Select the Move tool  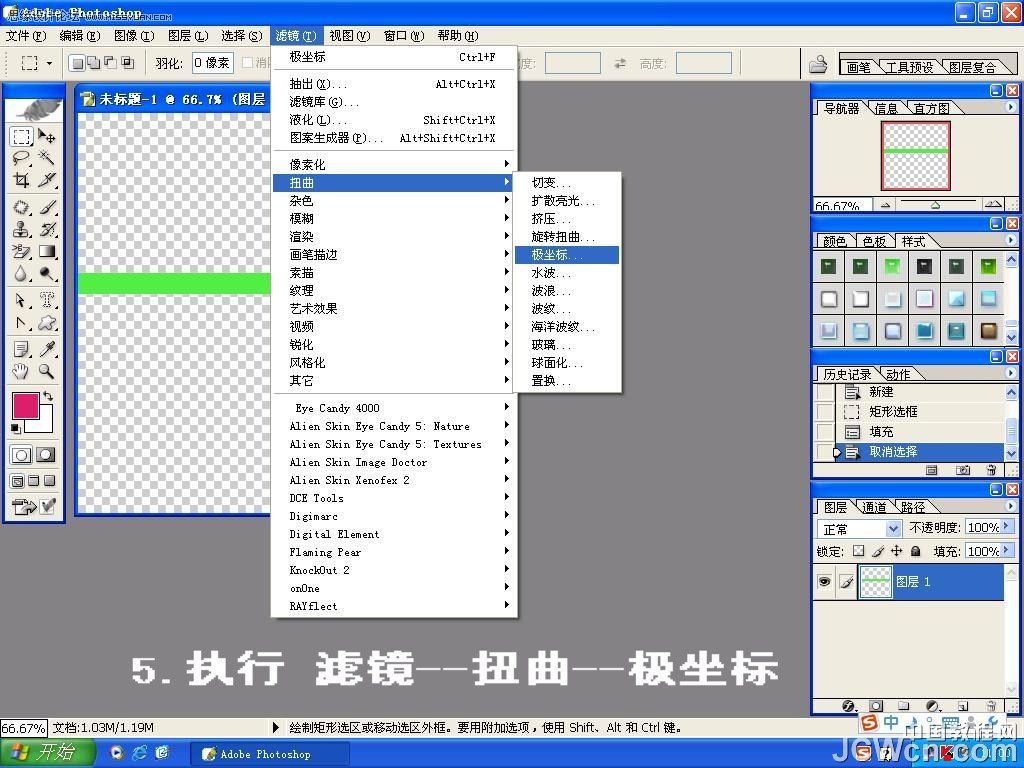pos(46,136)
